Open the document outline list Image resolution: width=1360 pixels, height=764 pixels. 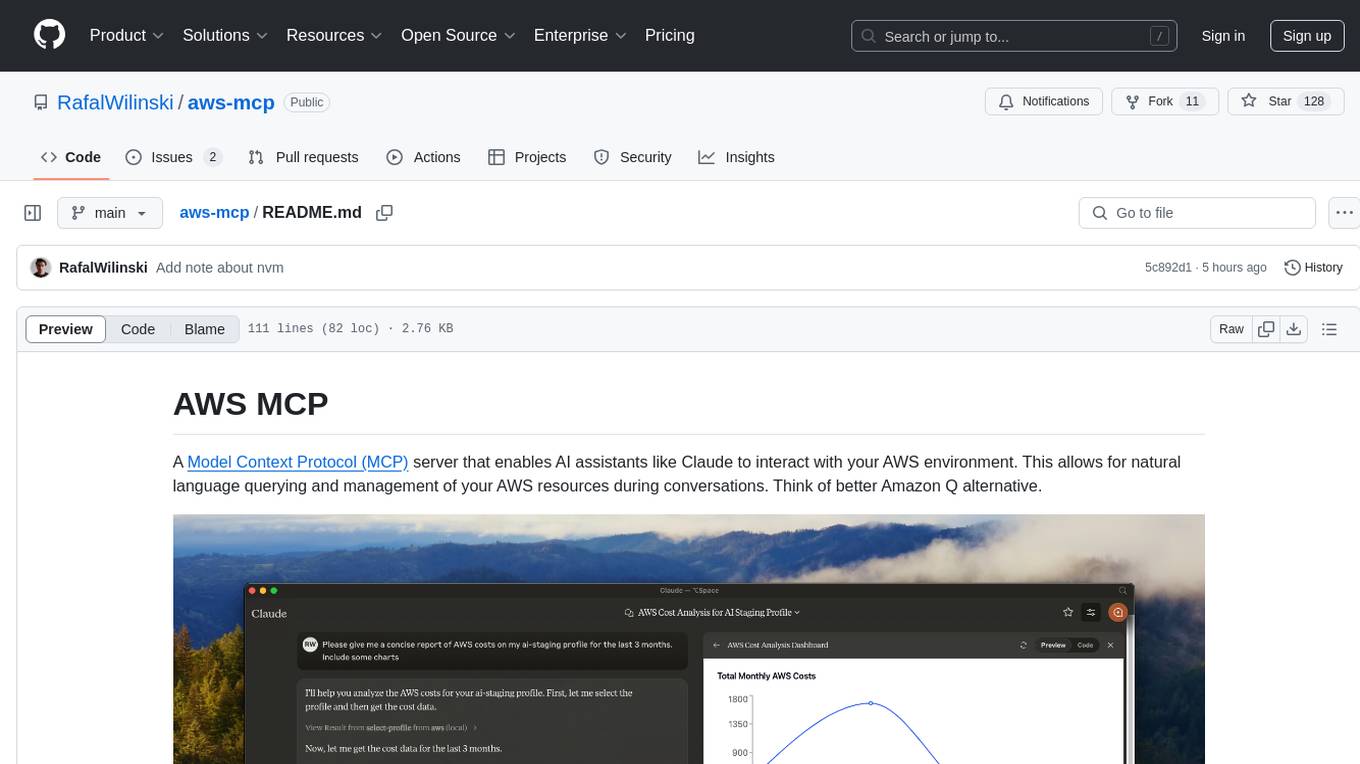coord(1329,329)
